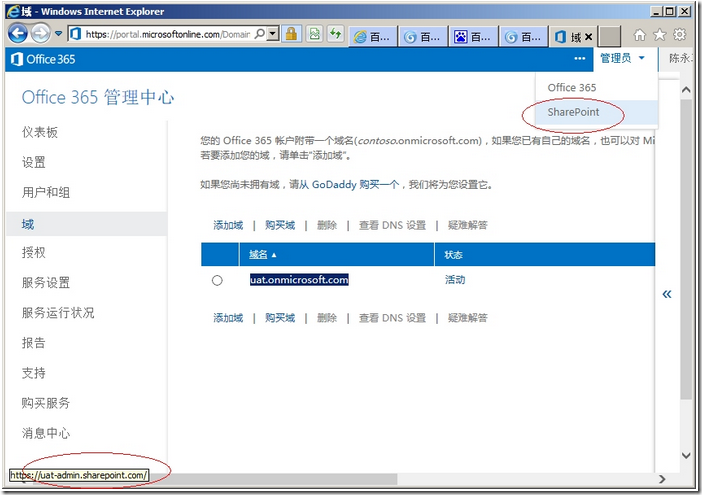This screenshot has height=495, width=702.
Task: Click the 活动 status cell
Action: (455, 280)
